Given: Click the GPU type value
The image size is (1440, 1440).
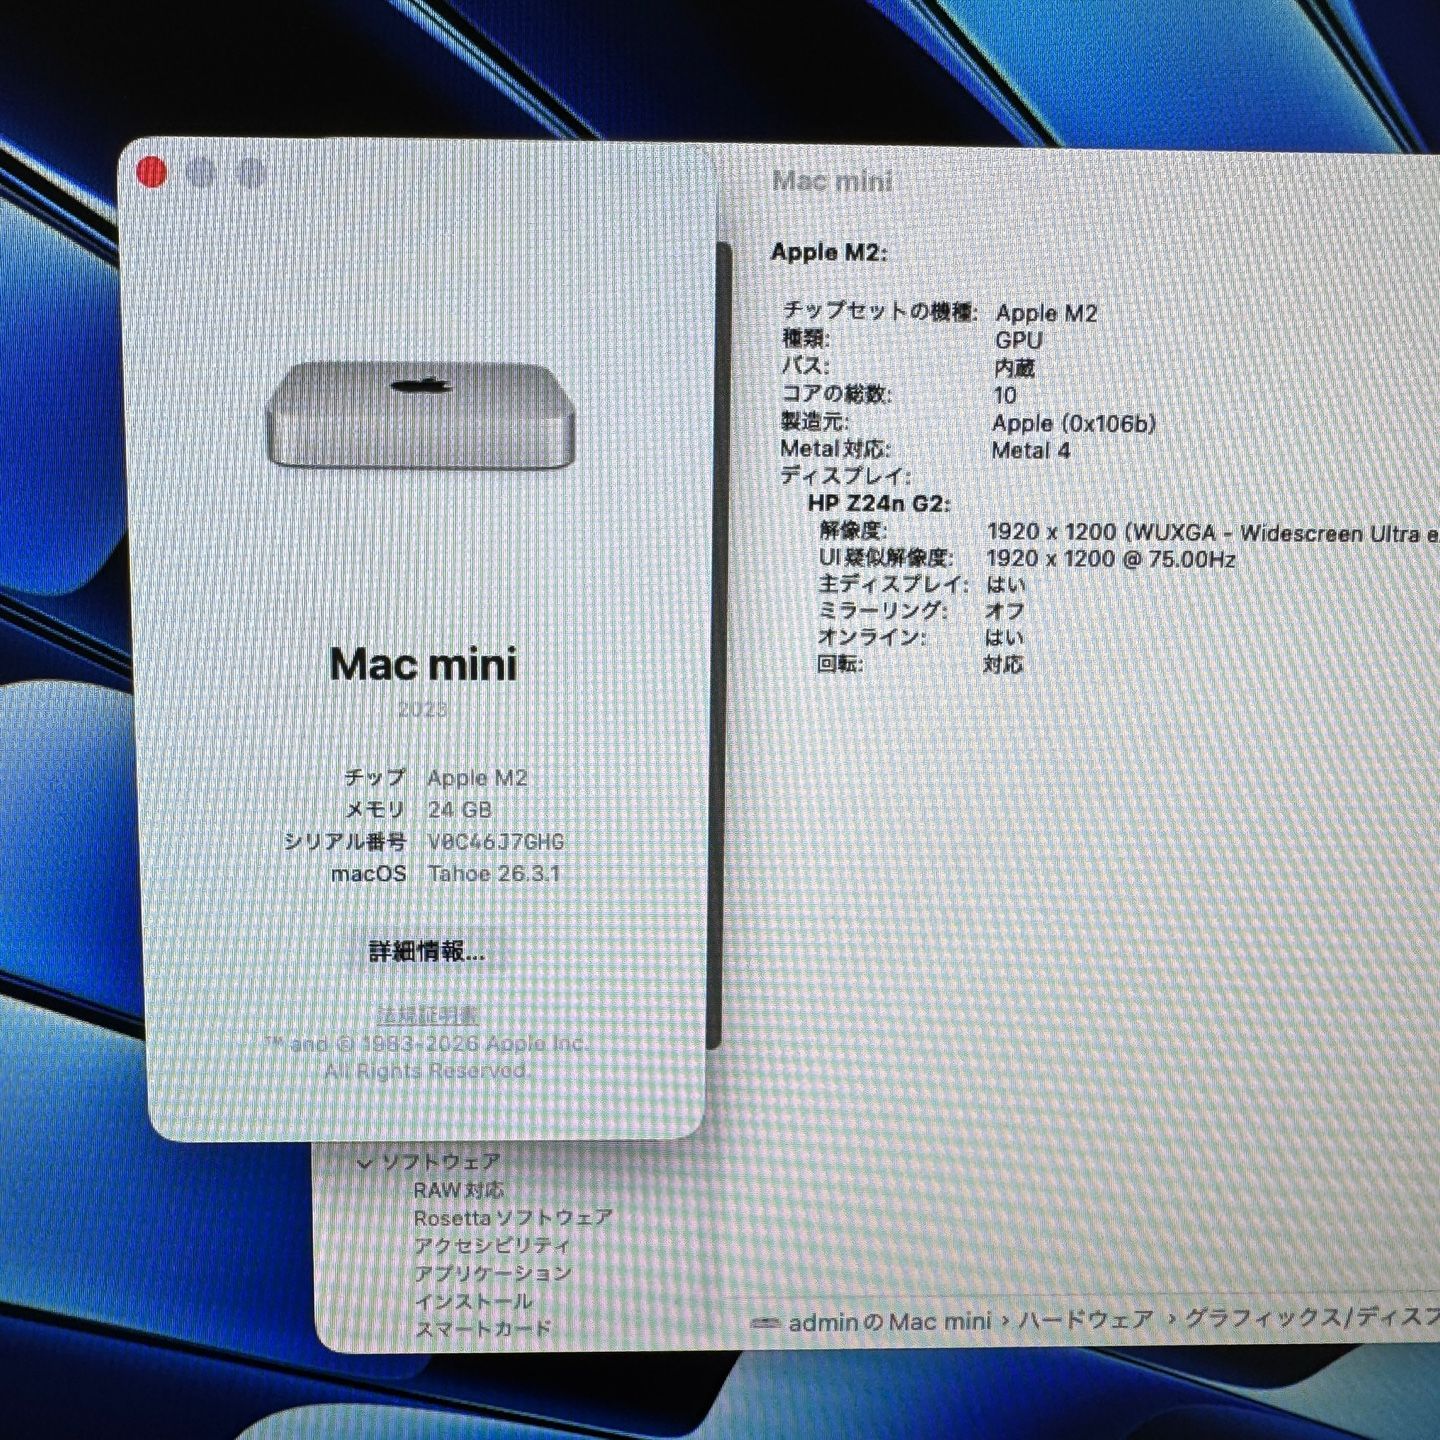Looking at the screenshot, I should coord(1019,341).
